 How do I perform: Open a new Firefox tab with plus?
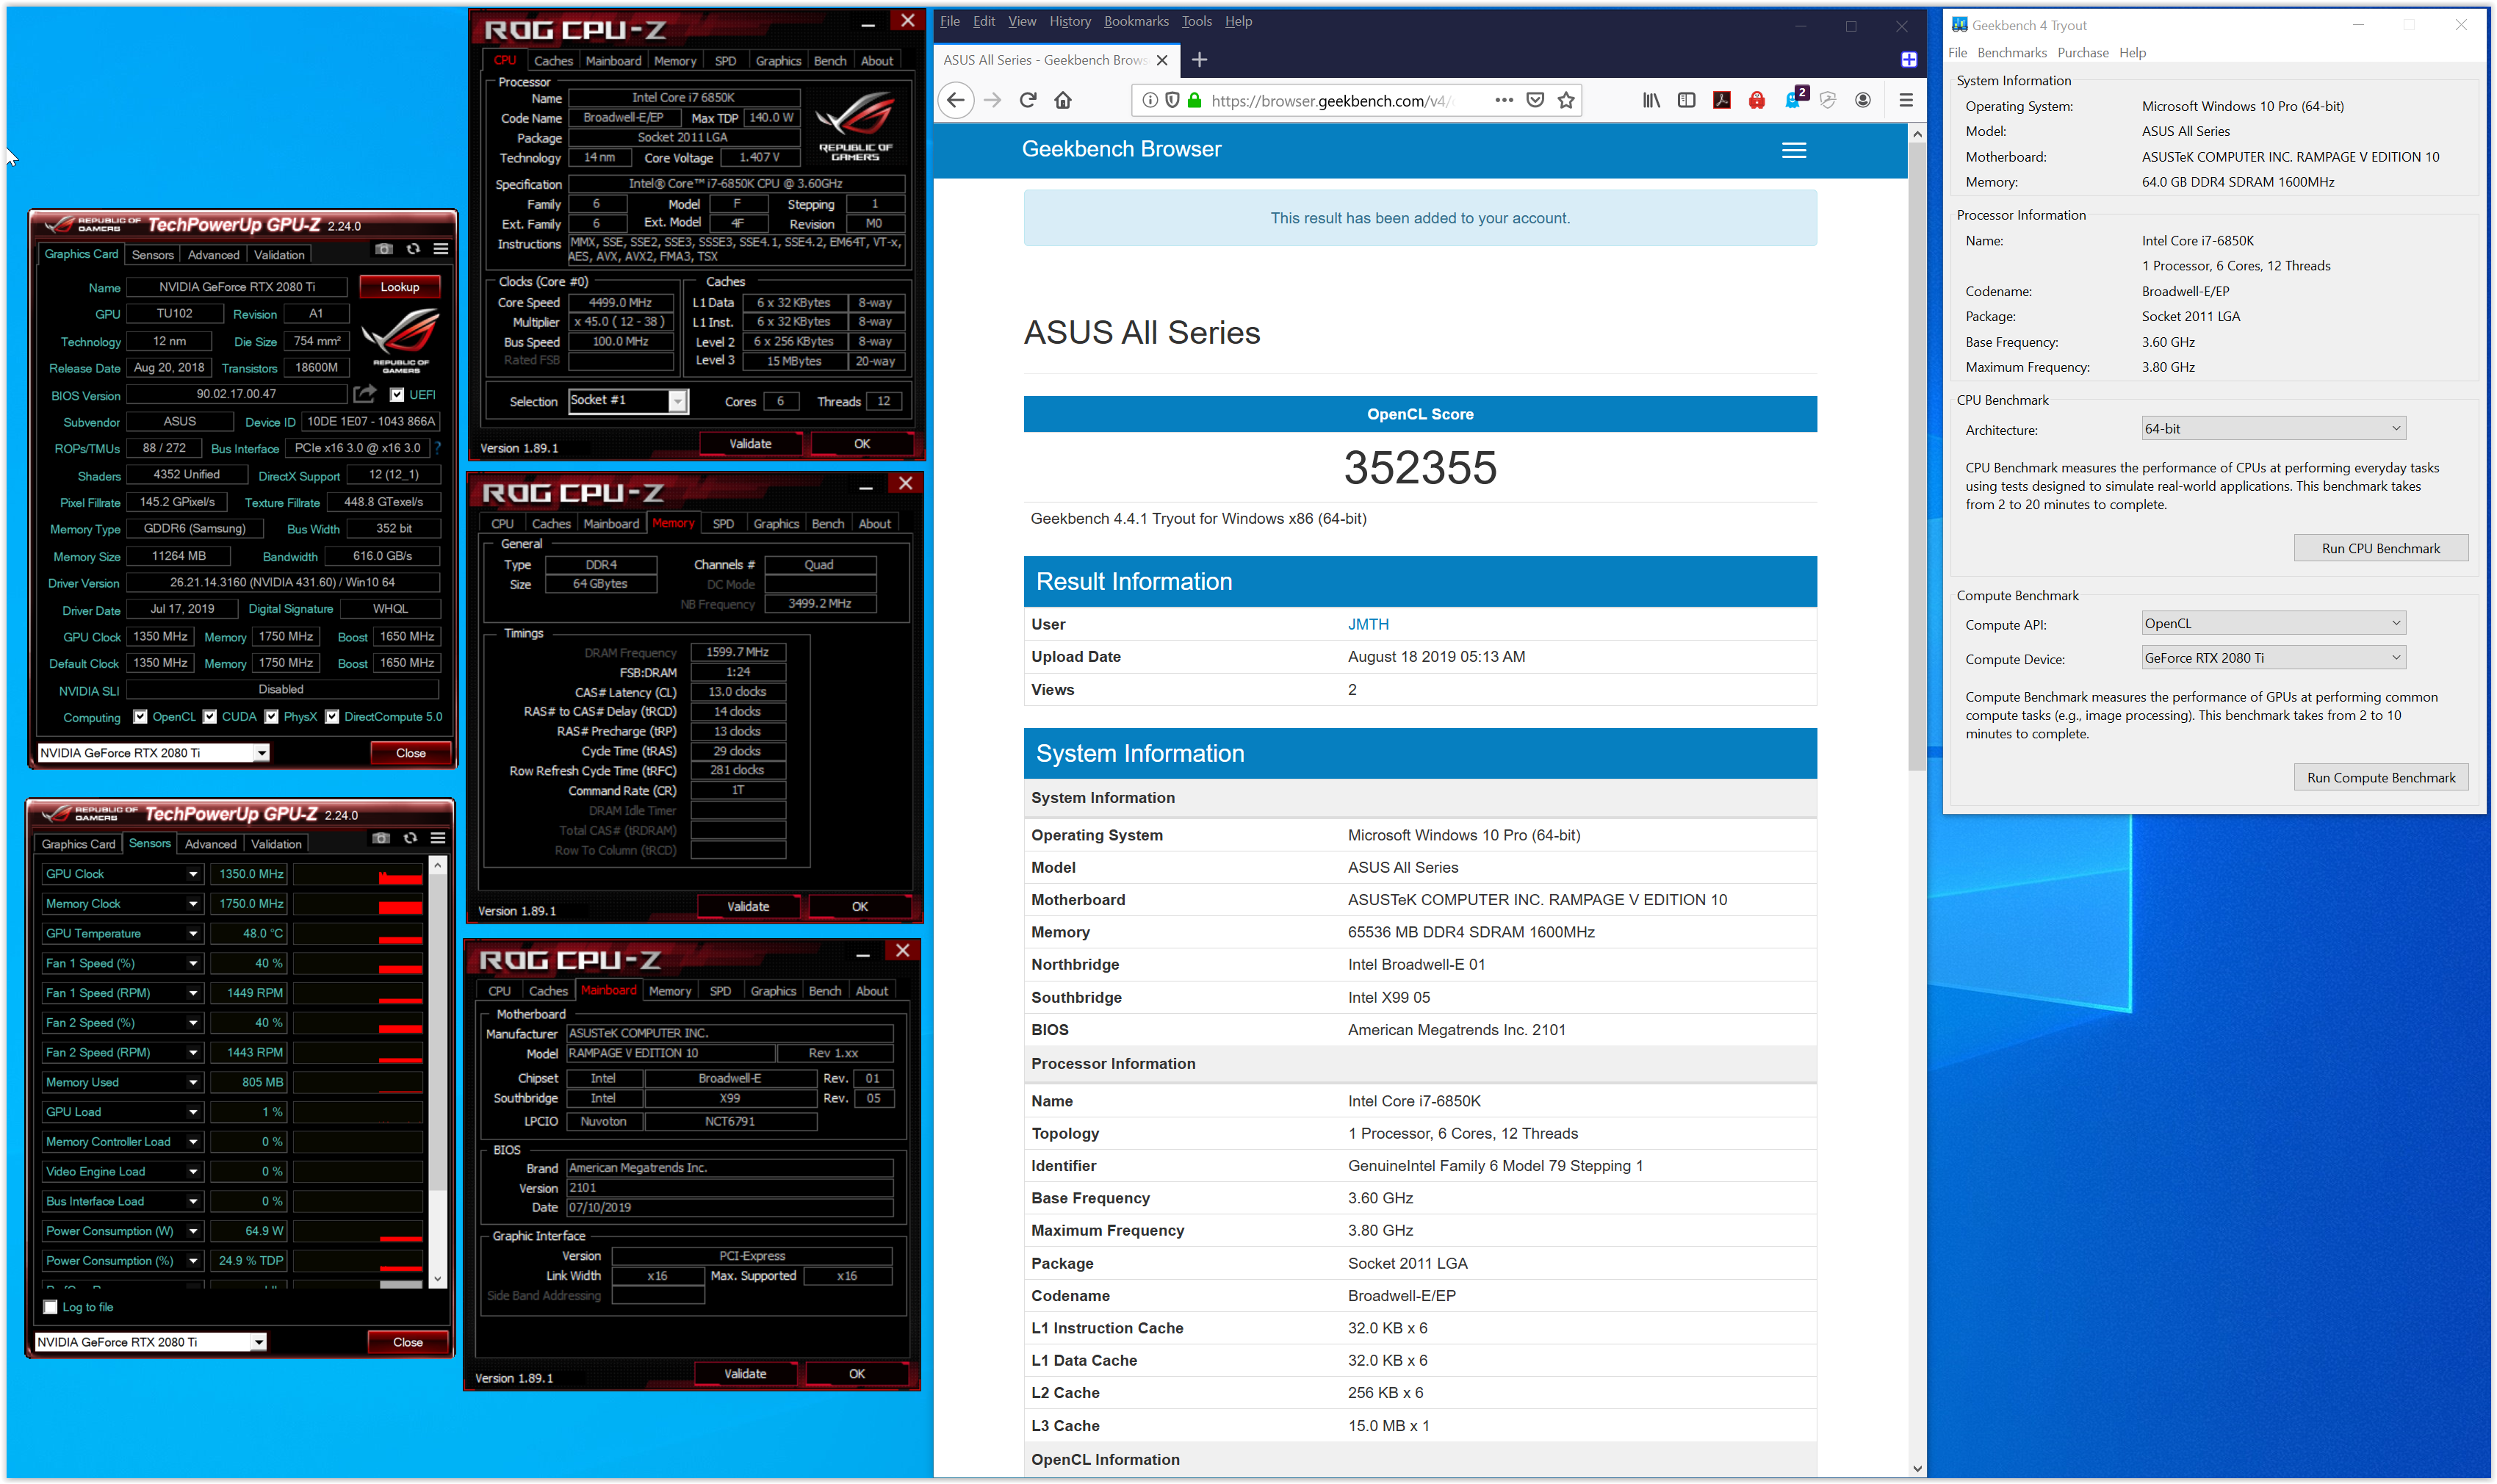1199,60
